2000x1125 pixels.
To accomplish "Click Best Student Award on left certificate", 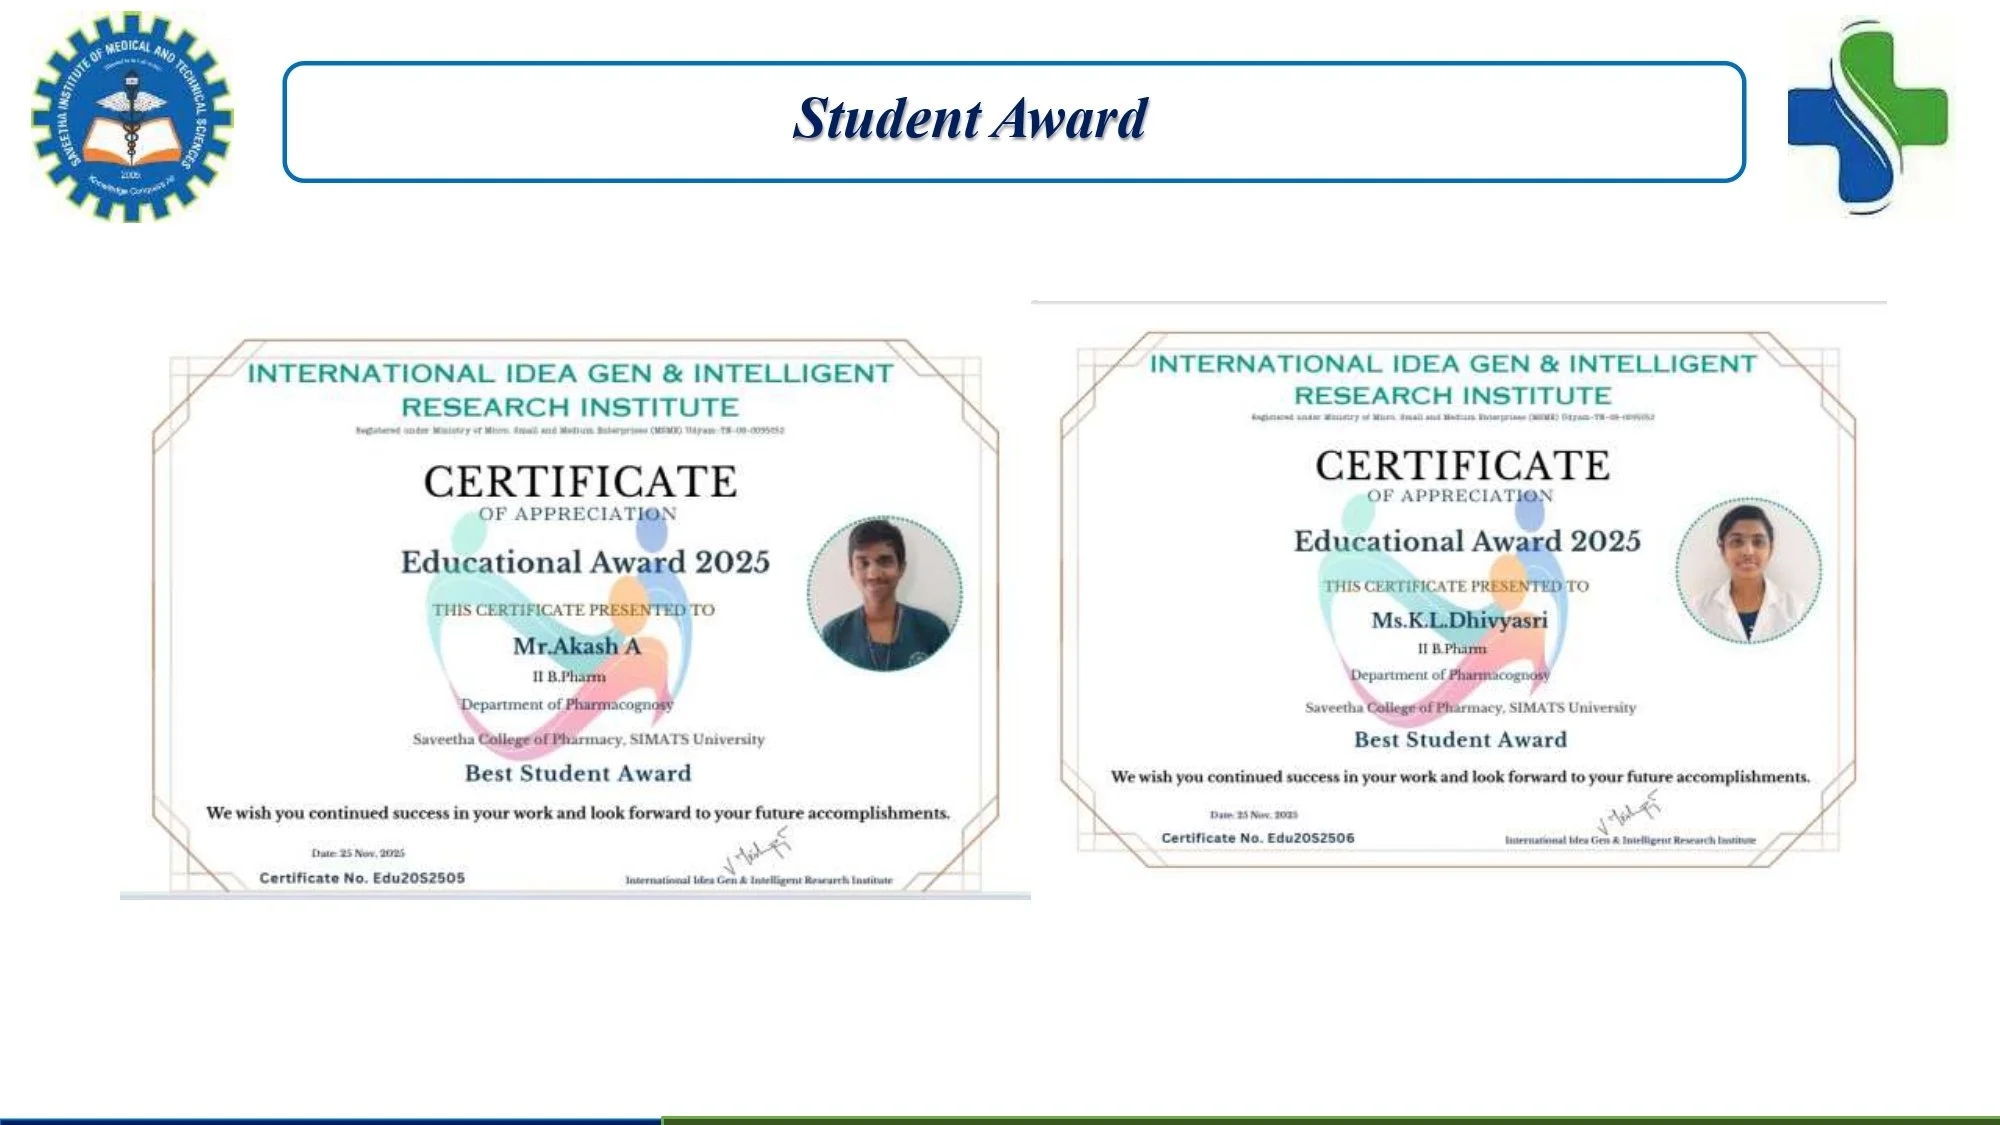I will (x=578, y=773).
